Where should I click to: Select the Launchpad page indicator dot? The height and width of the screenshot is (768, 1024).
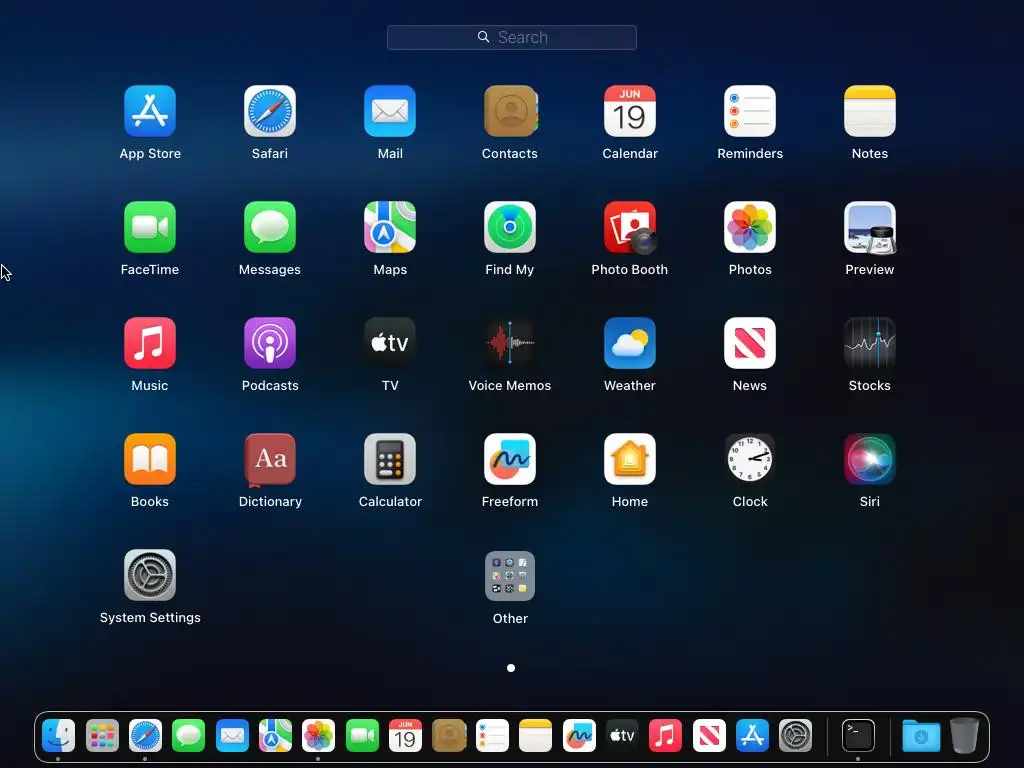coord(511,668)
